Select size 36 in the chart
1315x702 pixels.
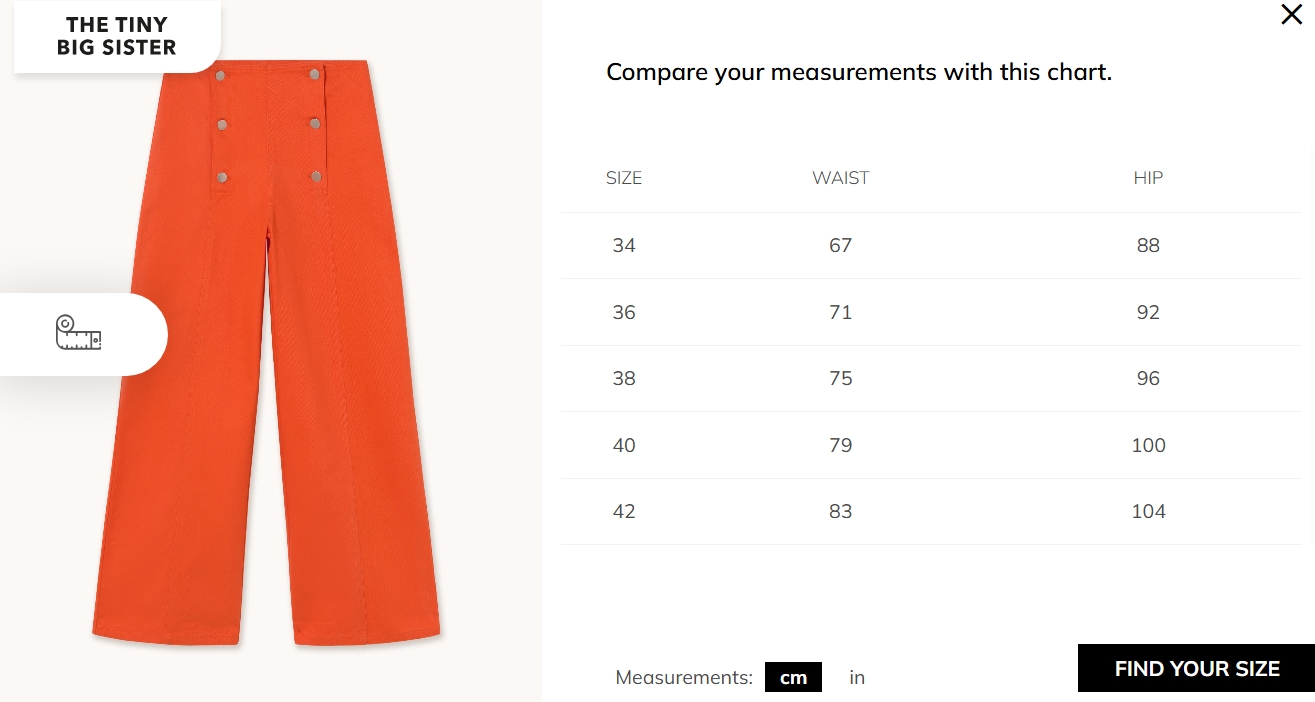624,312
